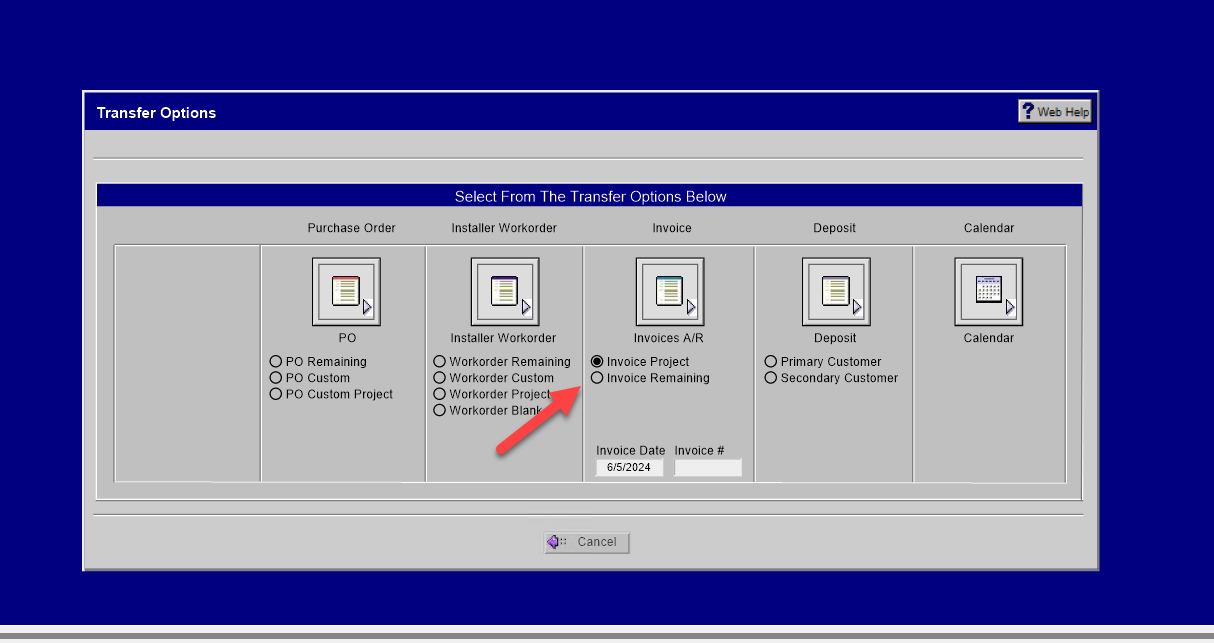
Task: Open the PO transfer icon
Action: coord(346,292)
